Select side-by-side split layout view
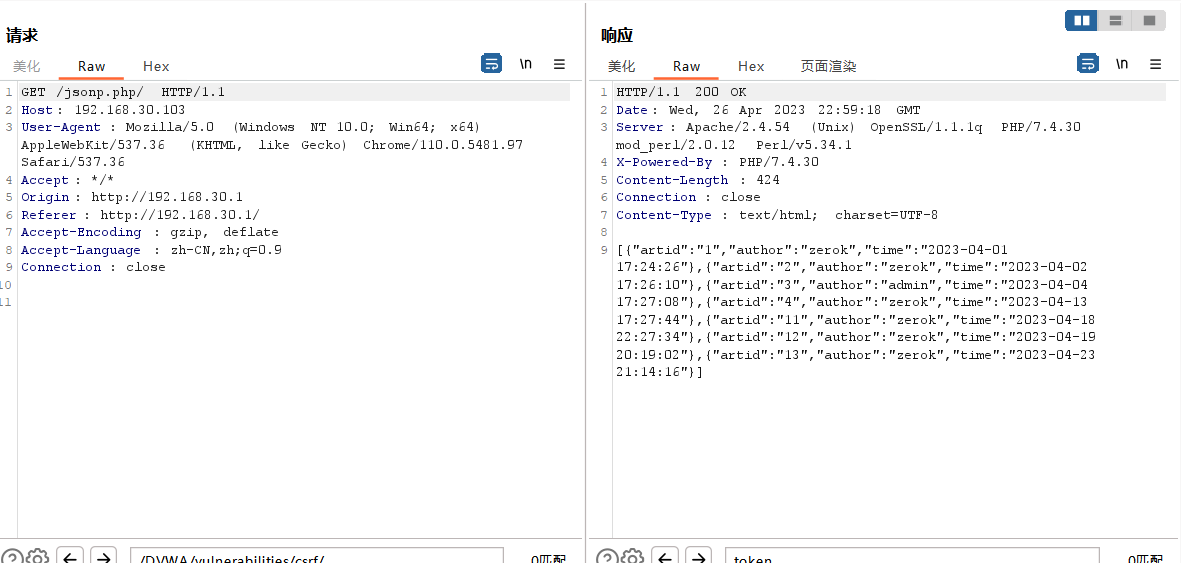The width and height of the screenshot is (1181, 563). point(1082,20)
